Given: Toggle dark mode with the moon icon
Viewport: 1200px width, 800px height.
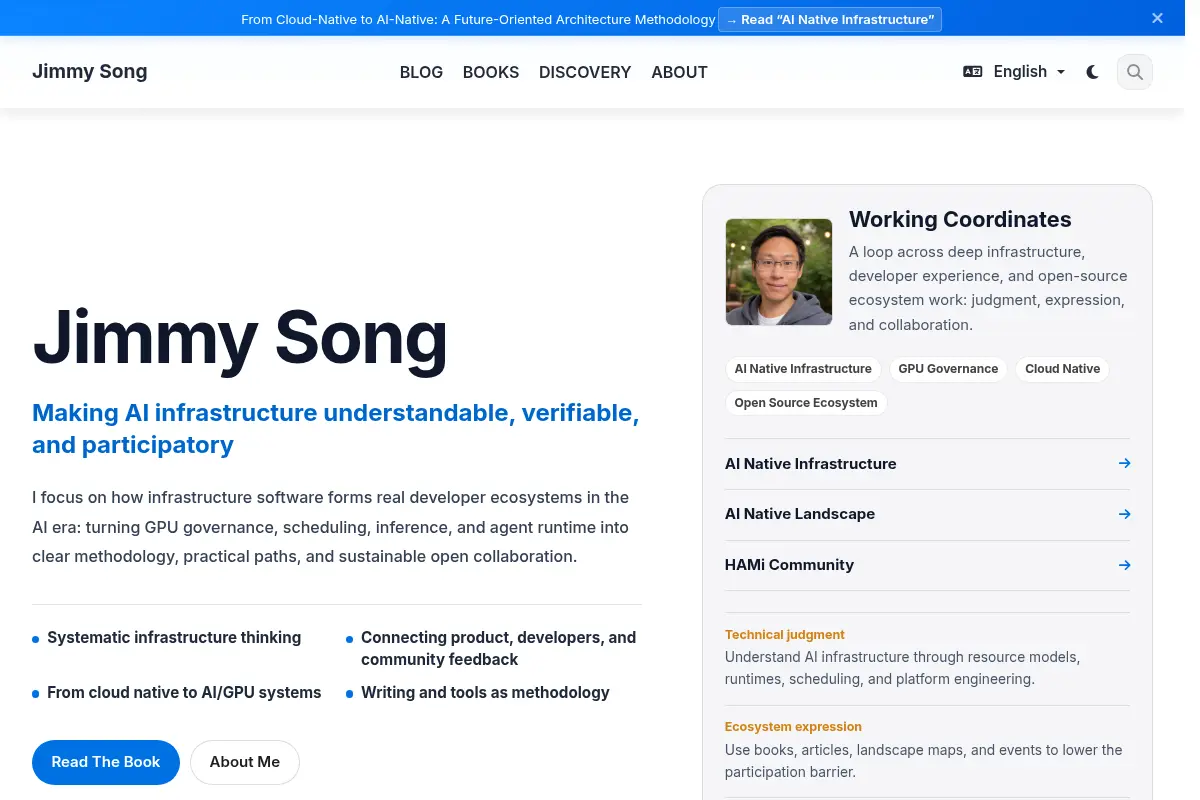Looking at the screenshot, I should click(x=1093, y=72).
